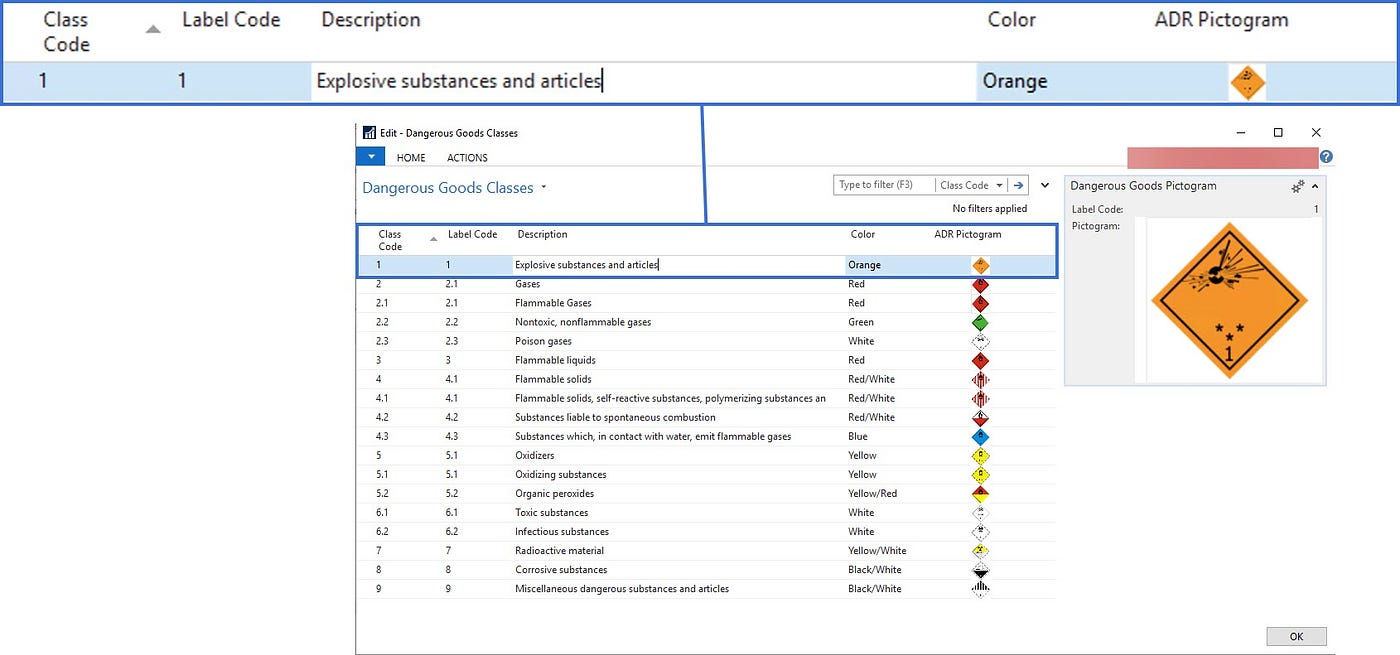Maximize the Edit - Dangerous Goods Classes window

pos(1278,132)
